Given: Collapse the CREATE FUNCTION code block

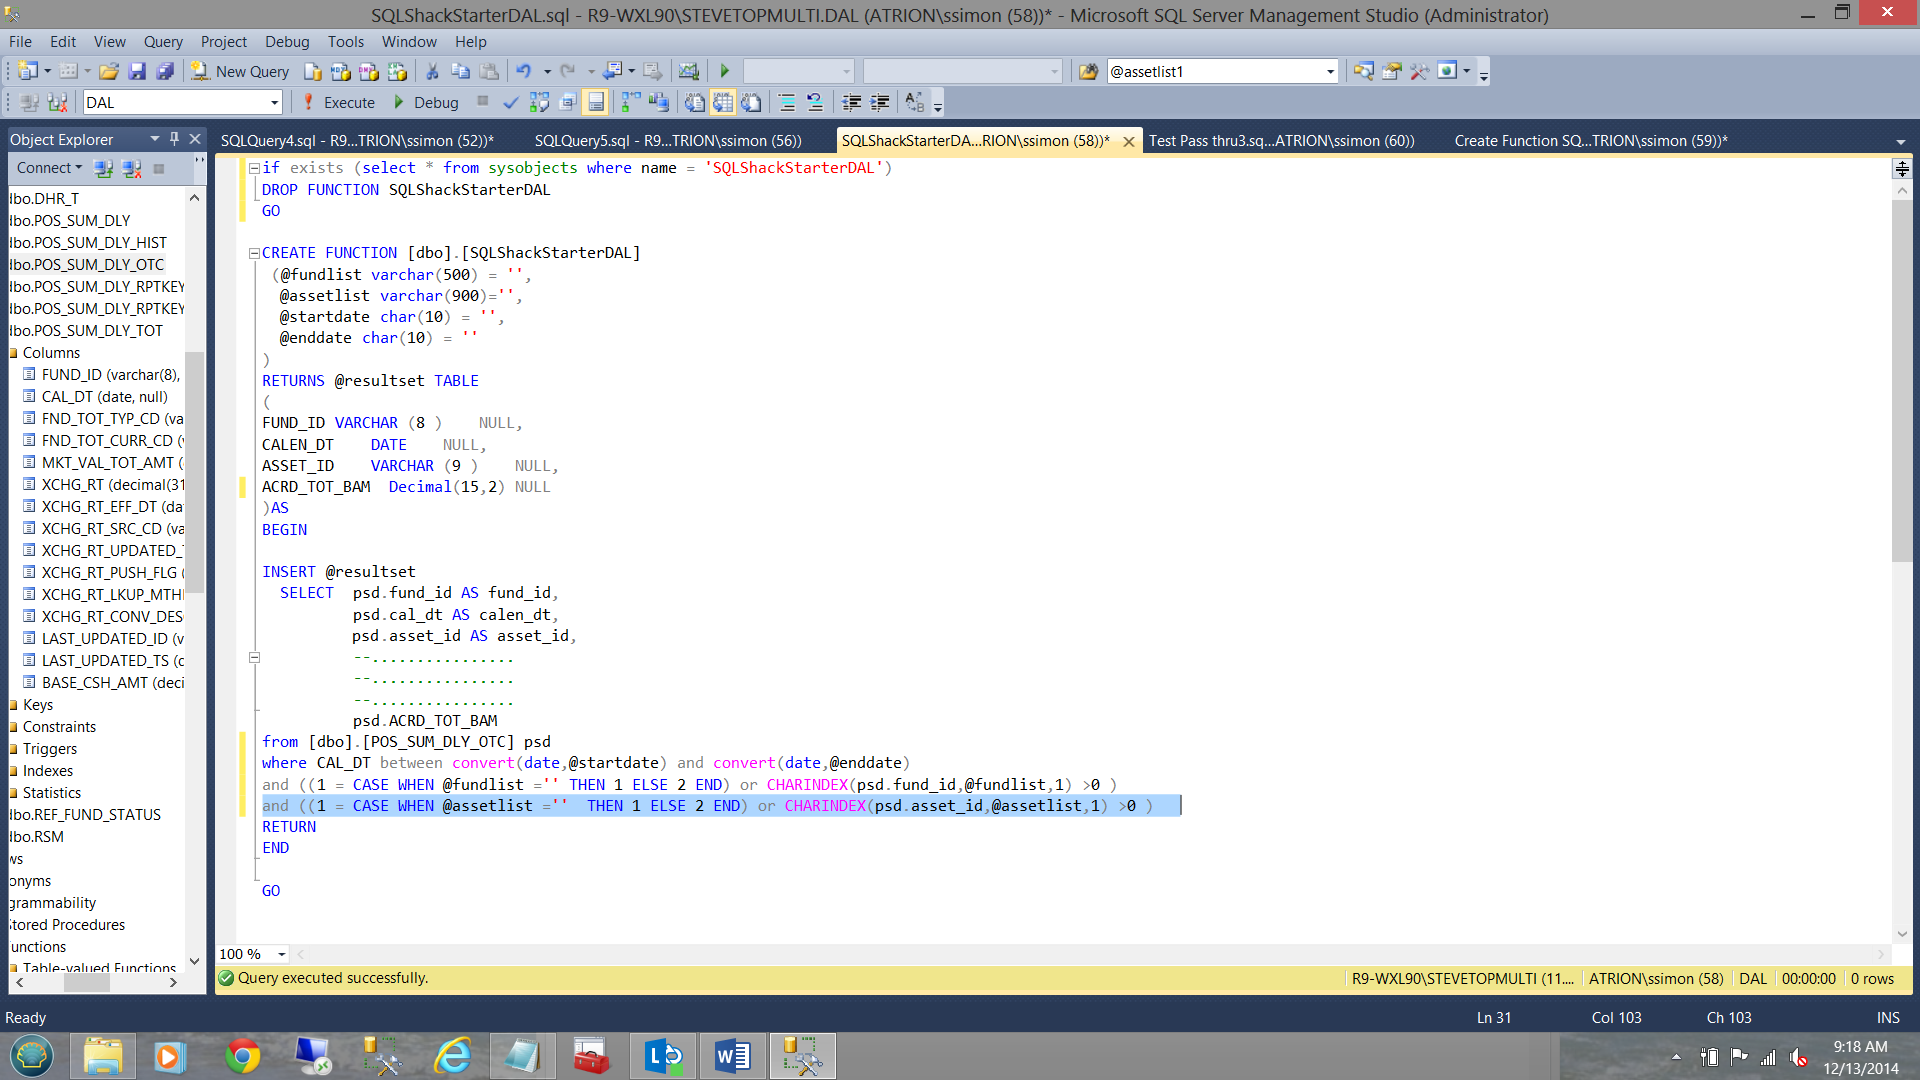Looking at the screenshot, I should click(254, 253).
